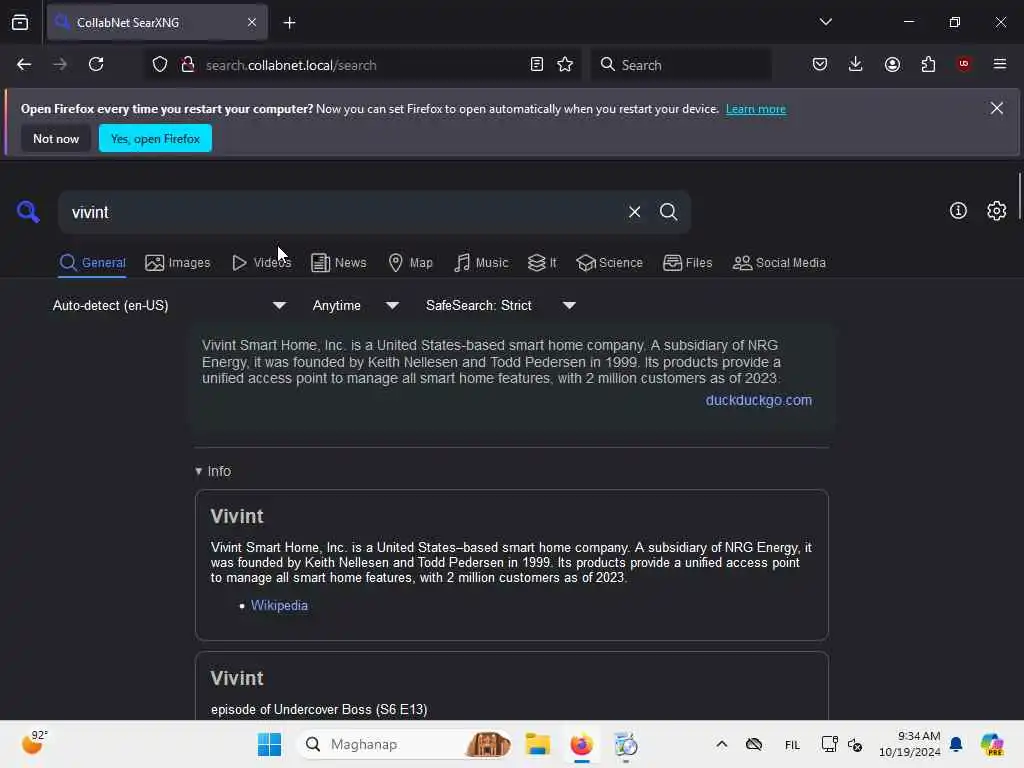Open the uBlock Origin extension icon
Image resolution: width=1024 pixels, height=768 pixels.
click(964, 64)
